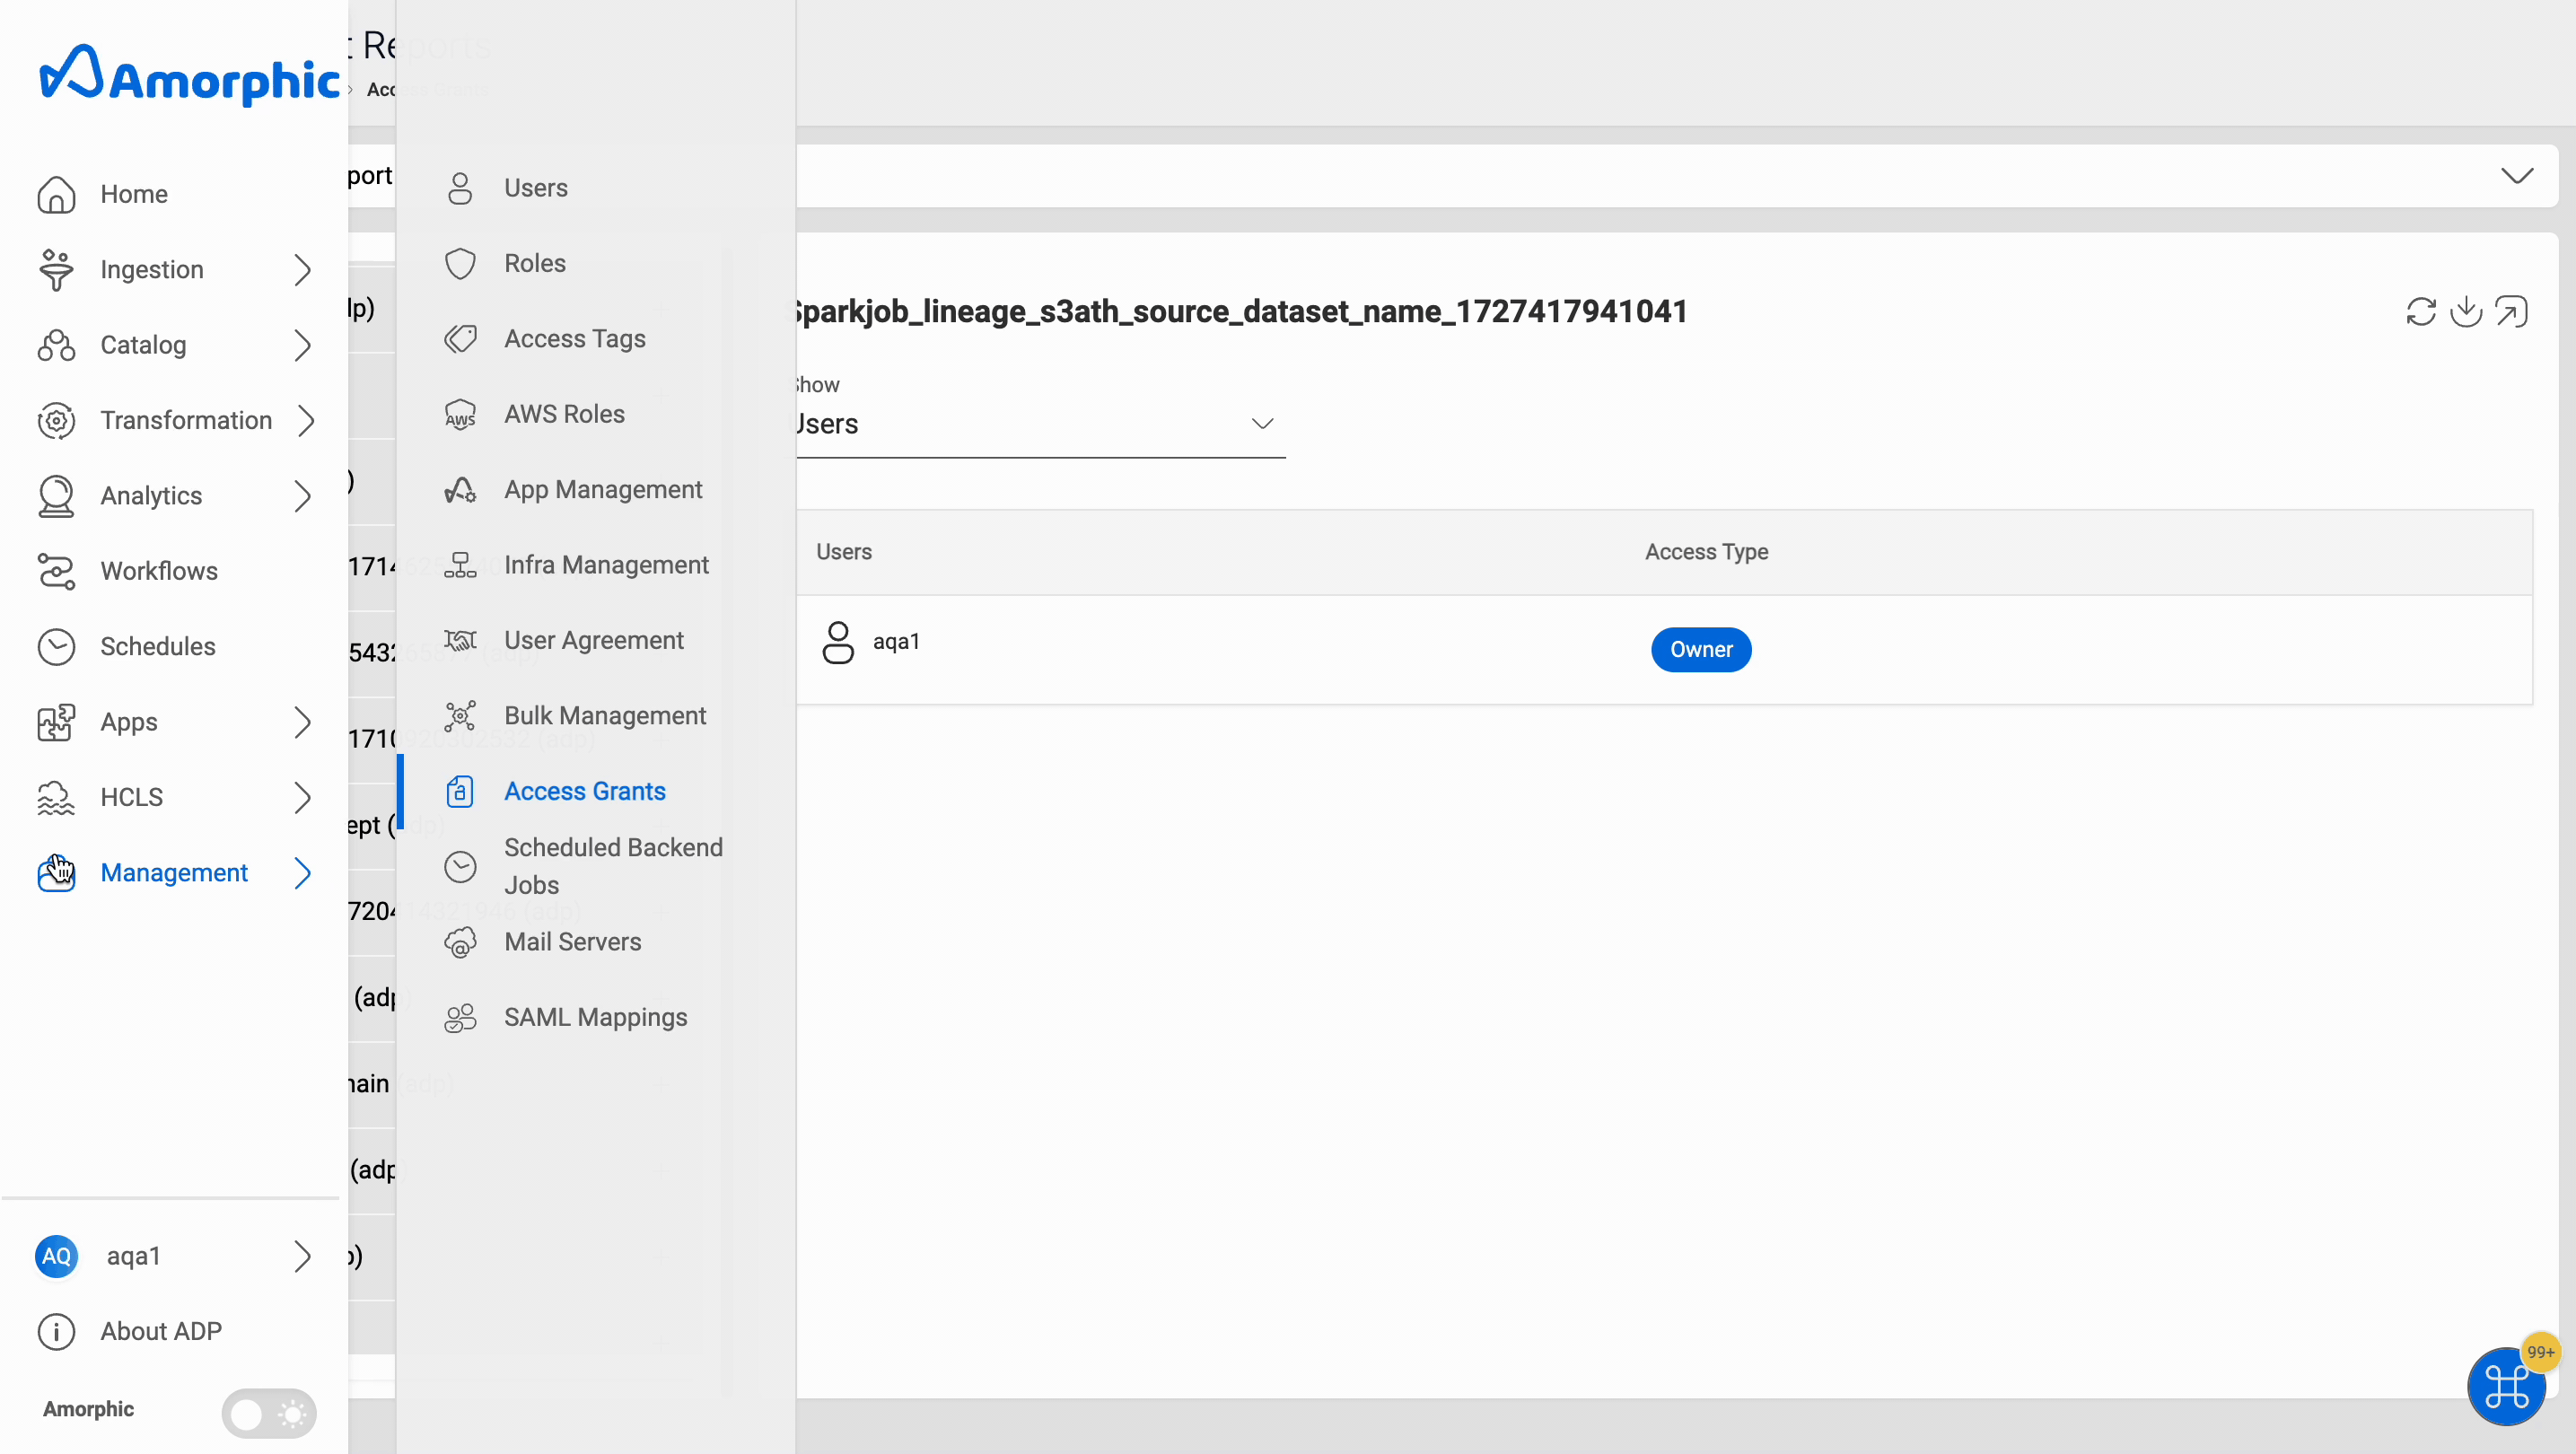
Task: Click the Analytics icon
Action: 56,496
